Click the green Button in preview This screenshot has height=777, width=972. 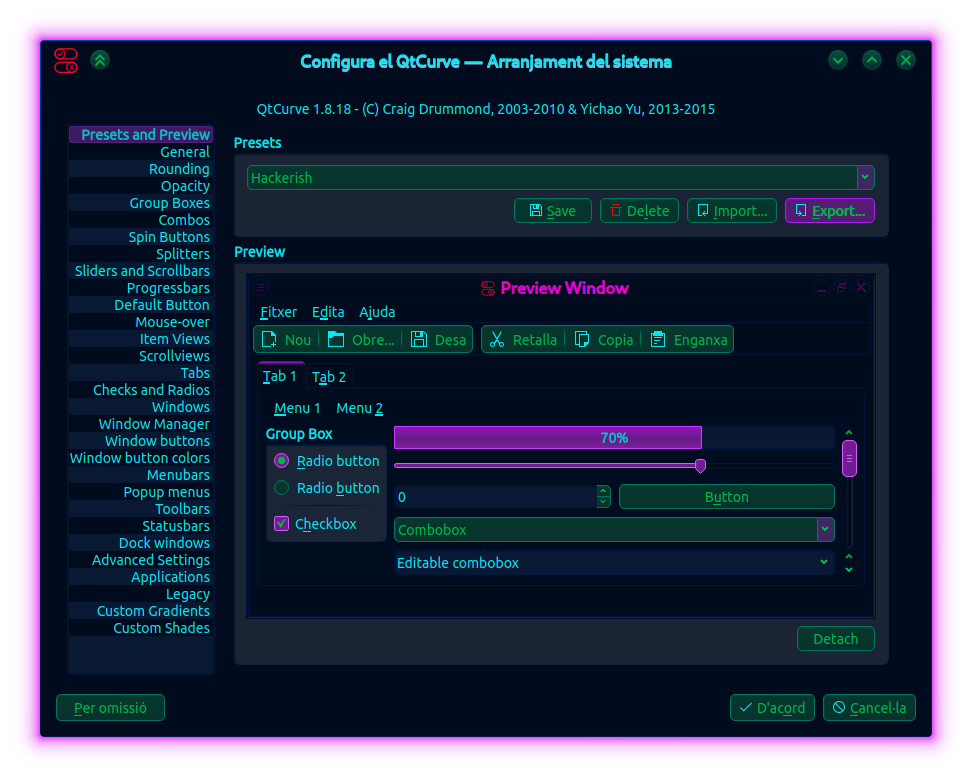pyautogui.click(x=727, y=497)
